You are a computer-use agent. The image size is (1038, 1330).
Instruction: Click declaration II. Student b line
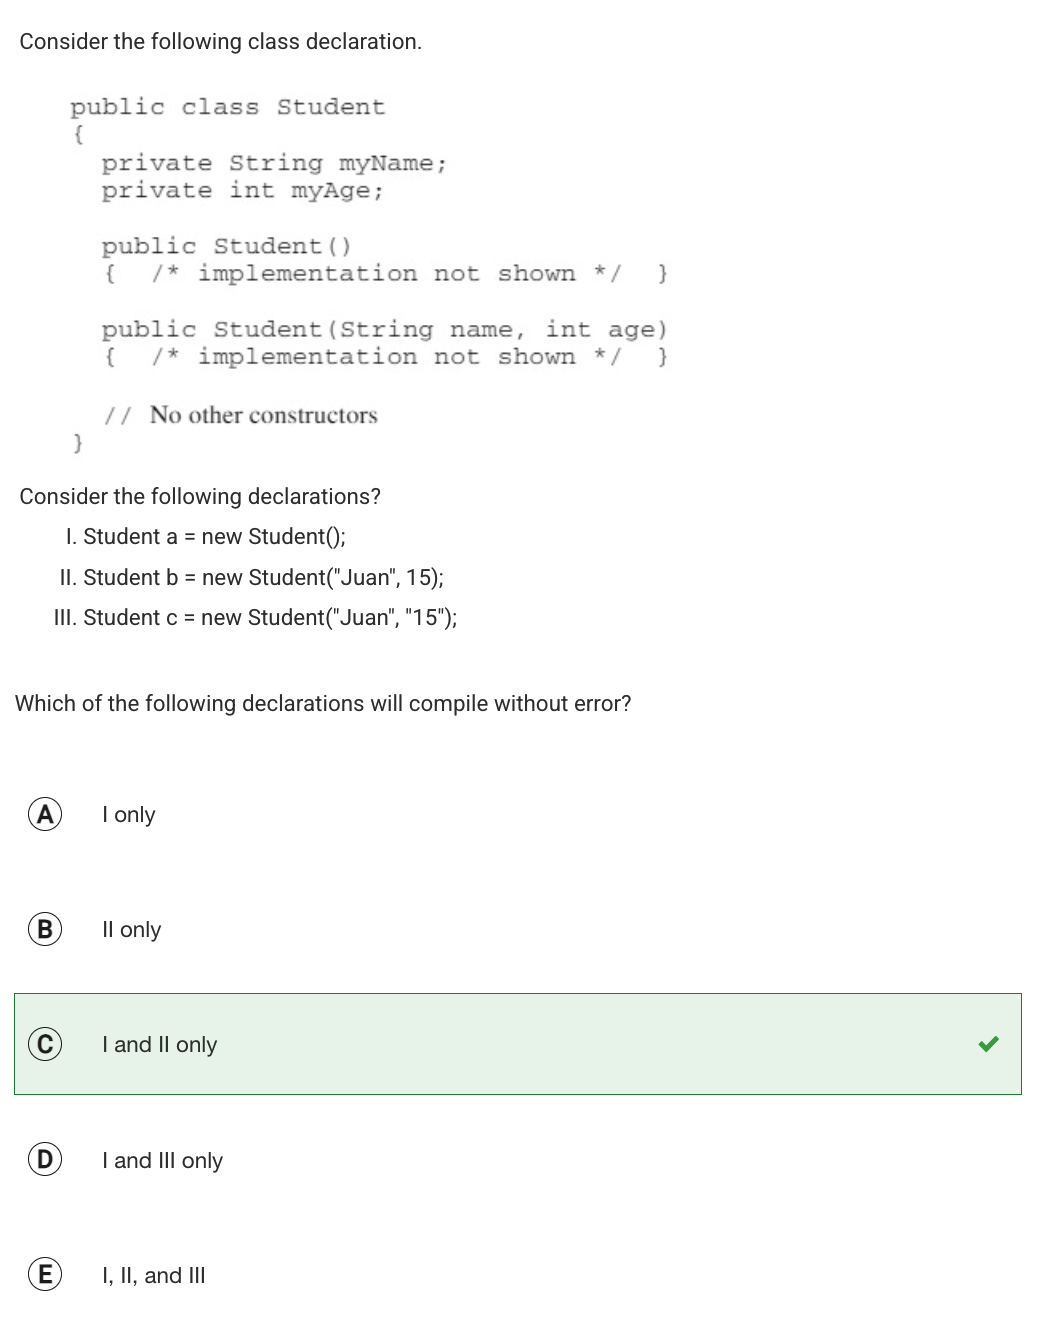pos(251,578)
